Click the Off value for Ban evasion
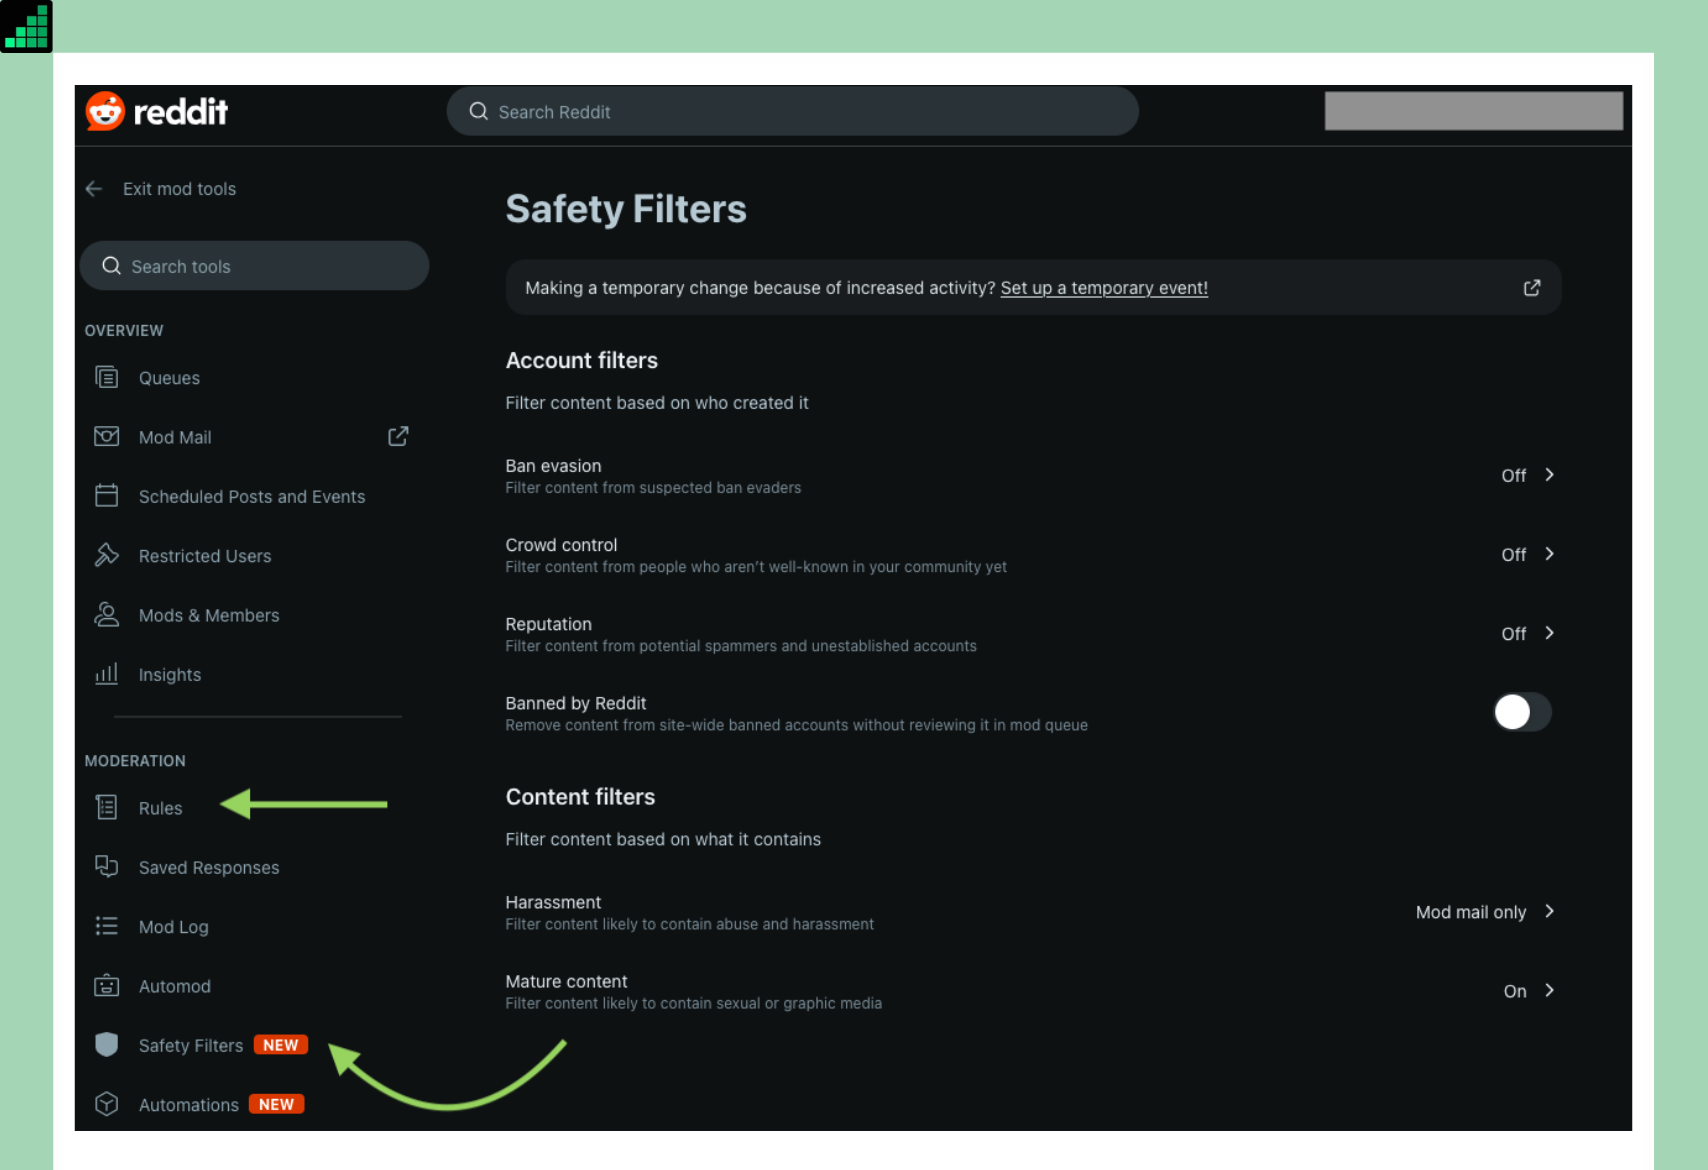Screen dimensions: 1708x1170 (1513, 475)
